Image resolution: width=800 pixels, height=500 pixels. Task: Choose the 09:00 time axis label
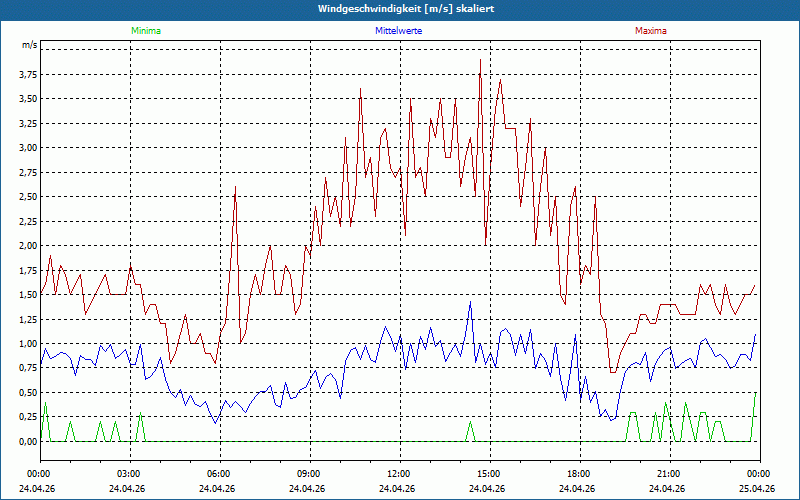tap(309, 474)
